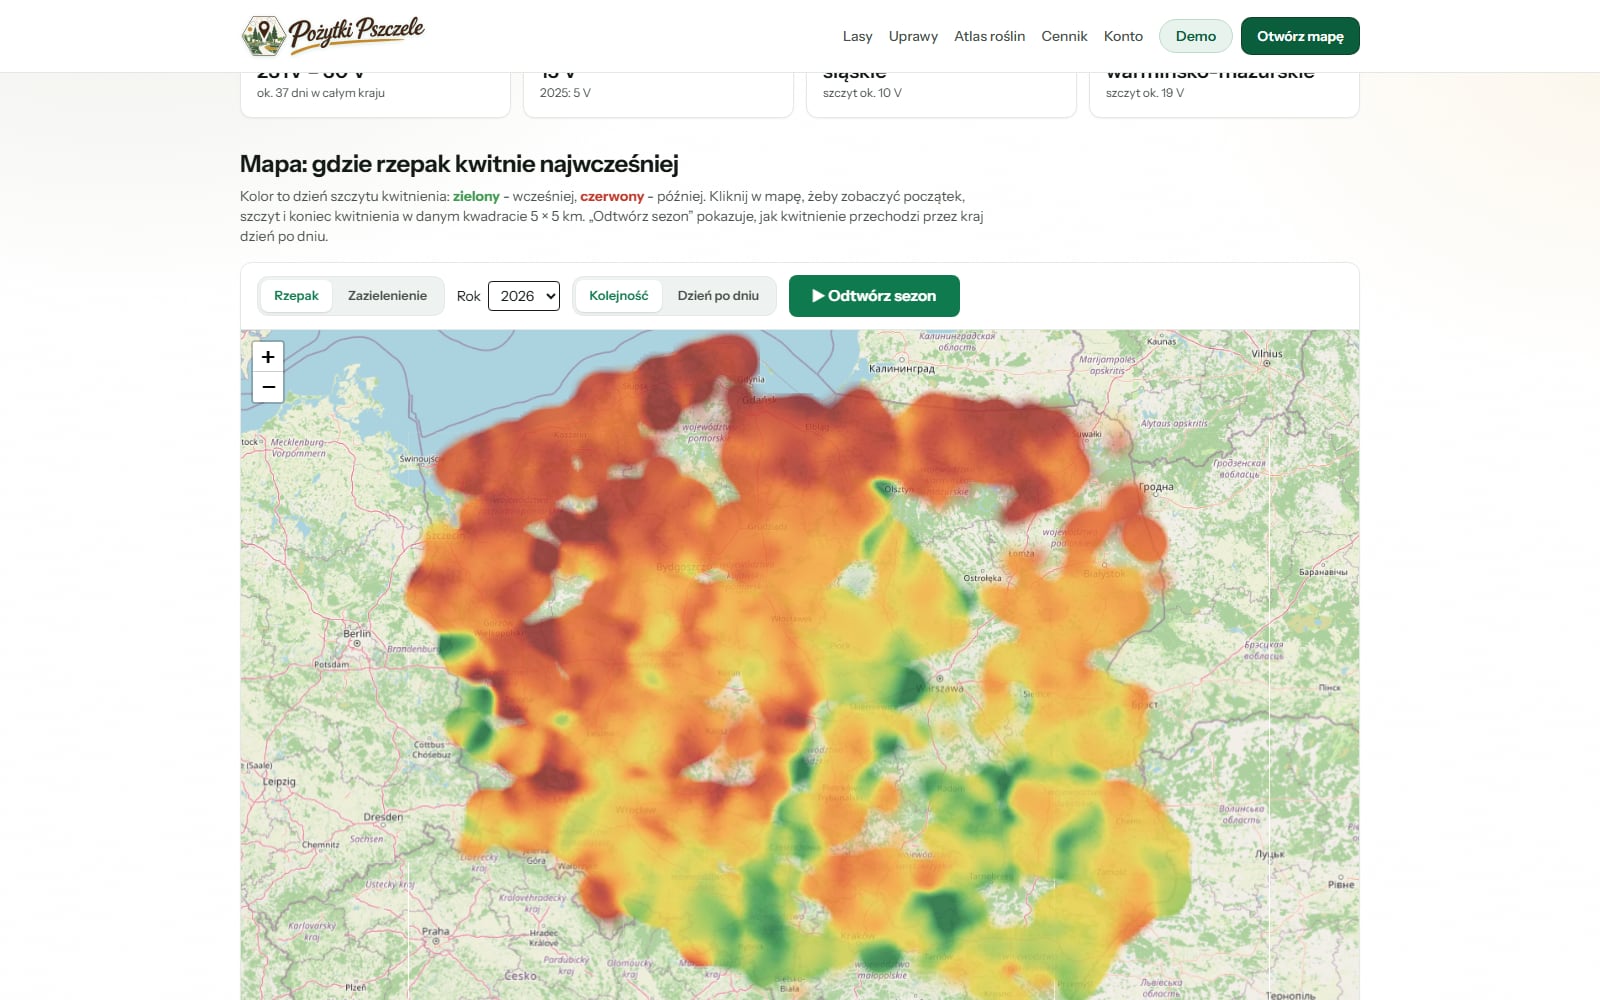1600x1000 pixels.
Task: Select the Kolejność view mode
Action: coord(618,296)
